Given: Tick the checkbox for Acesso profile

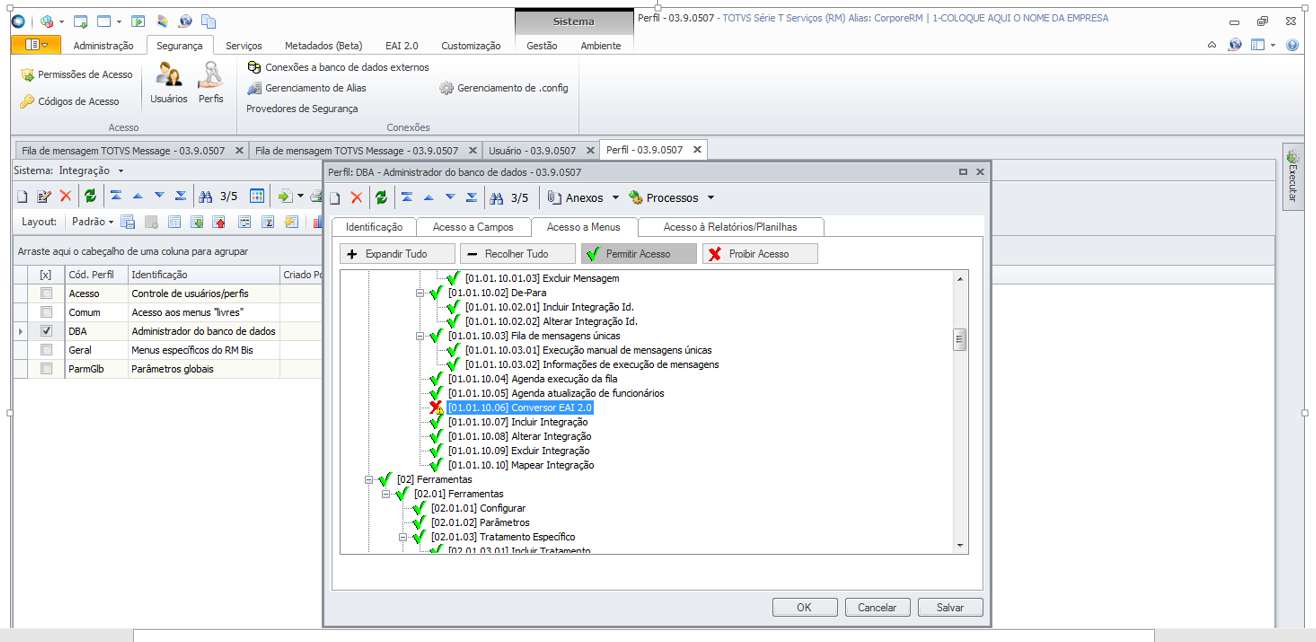Looking at the screenshot, I should click(x=46, y=293).
